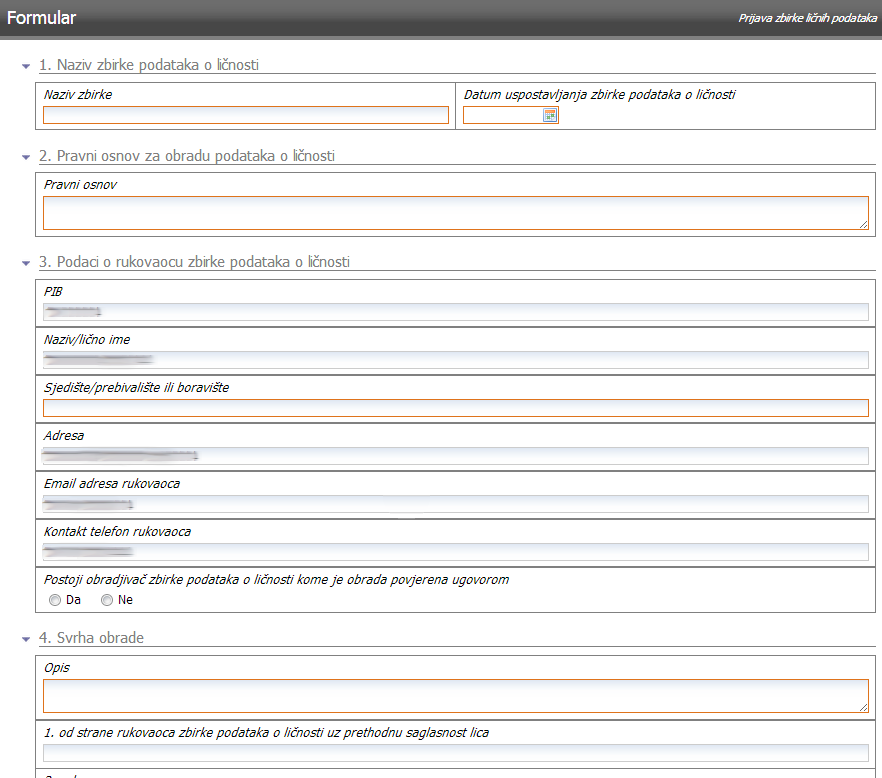Collapse section 2 Pravni osnov za obradu

tap(26, 157)
